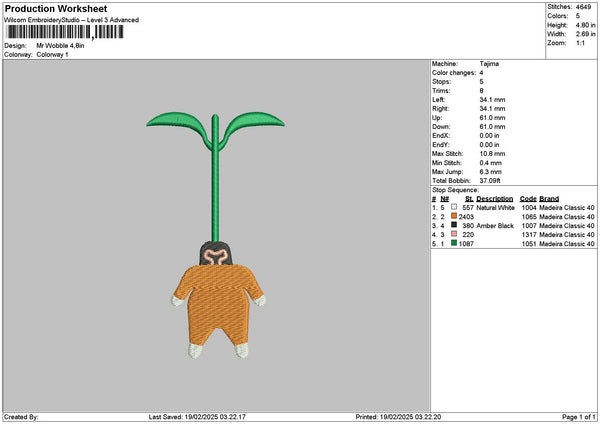Click the stitch count '557' in row 1
The height and width of the screenshot is (424, 600).
pyautogui.click(x=468, y=208)
